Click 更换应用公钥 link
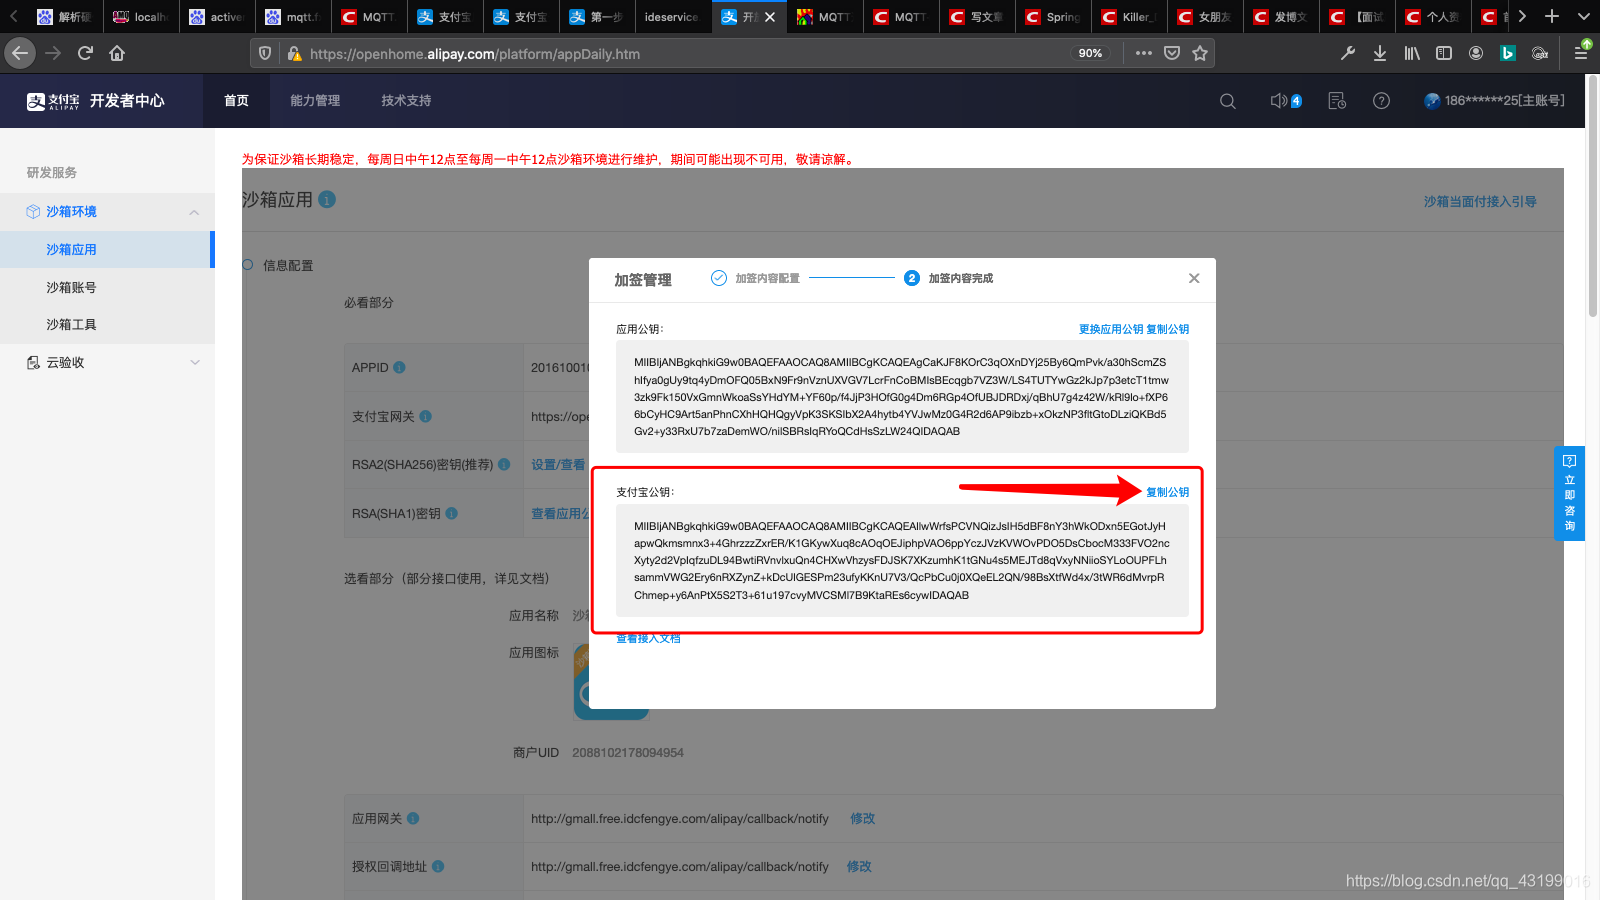Image resolution: width=1600 pixels, height=900 pixels. point(1111,329)
